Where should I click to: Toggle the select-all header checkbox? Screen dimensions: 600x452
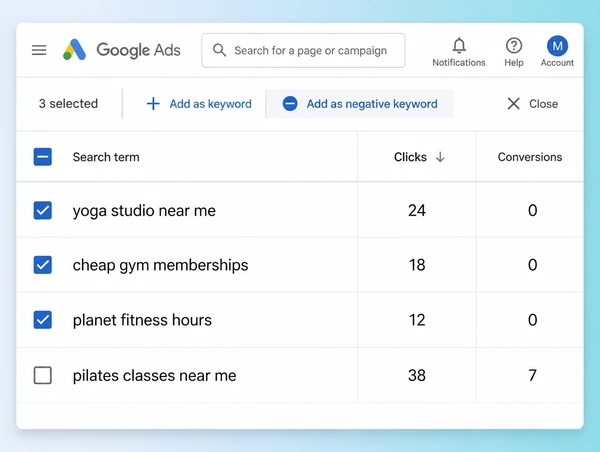[43, 157]
